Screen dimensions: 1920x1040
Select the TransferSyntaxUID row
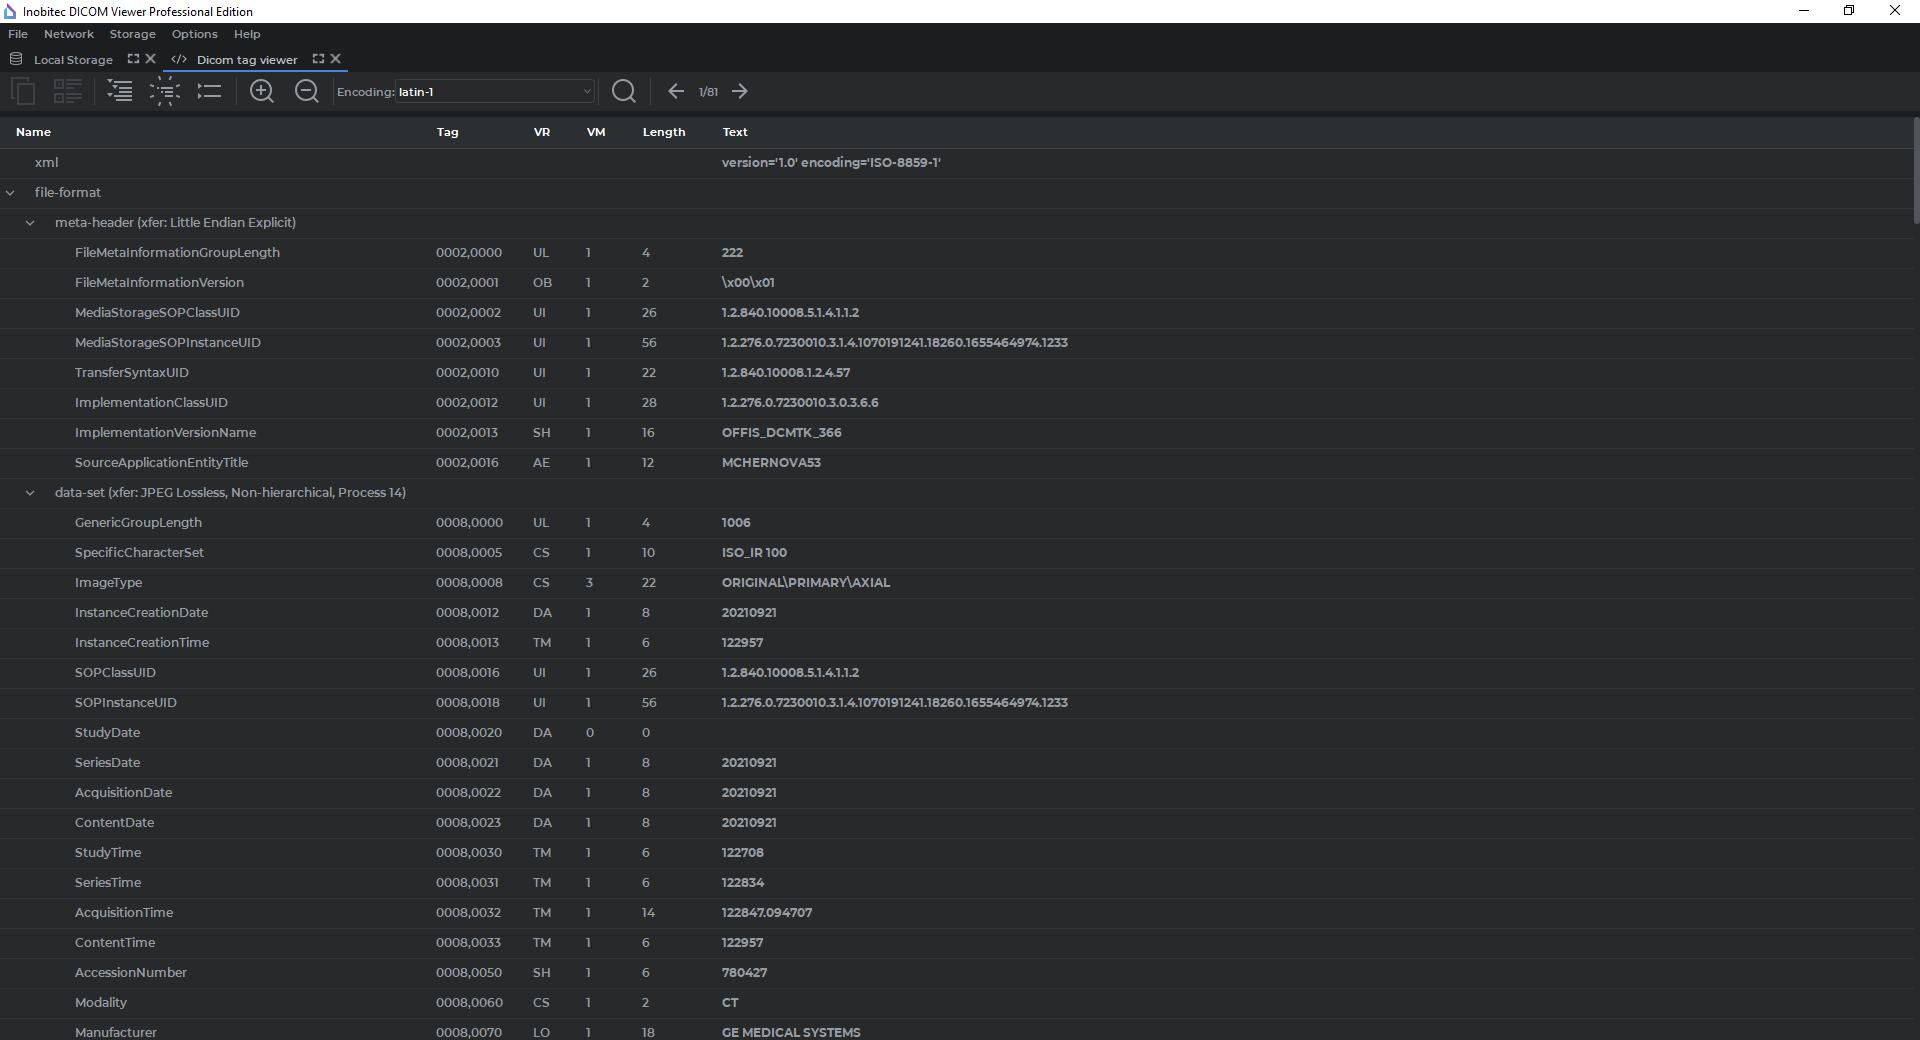[131, 373]
